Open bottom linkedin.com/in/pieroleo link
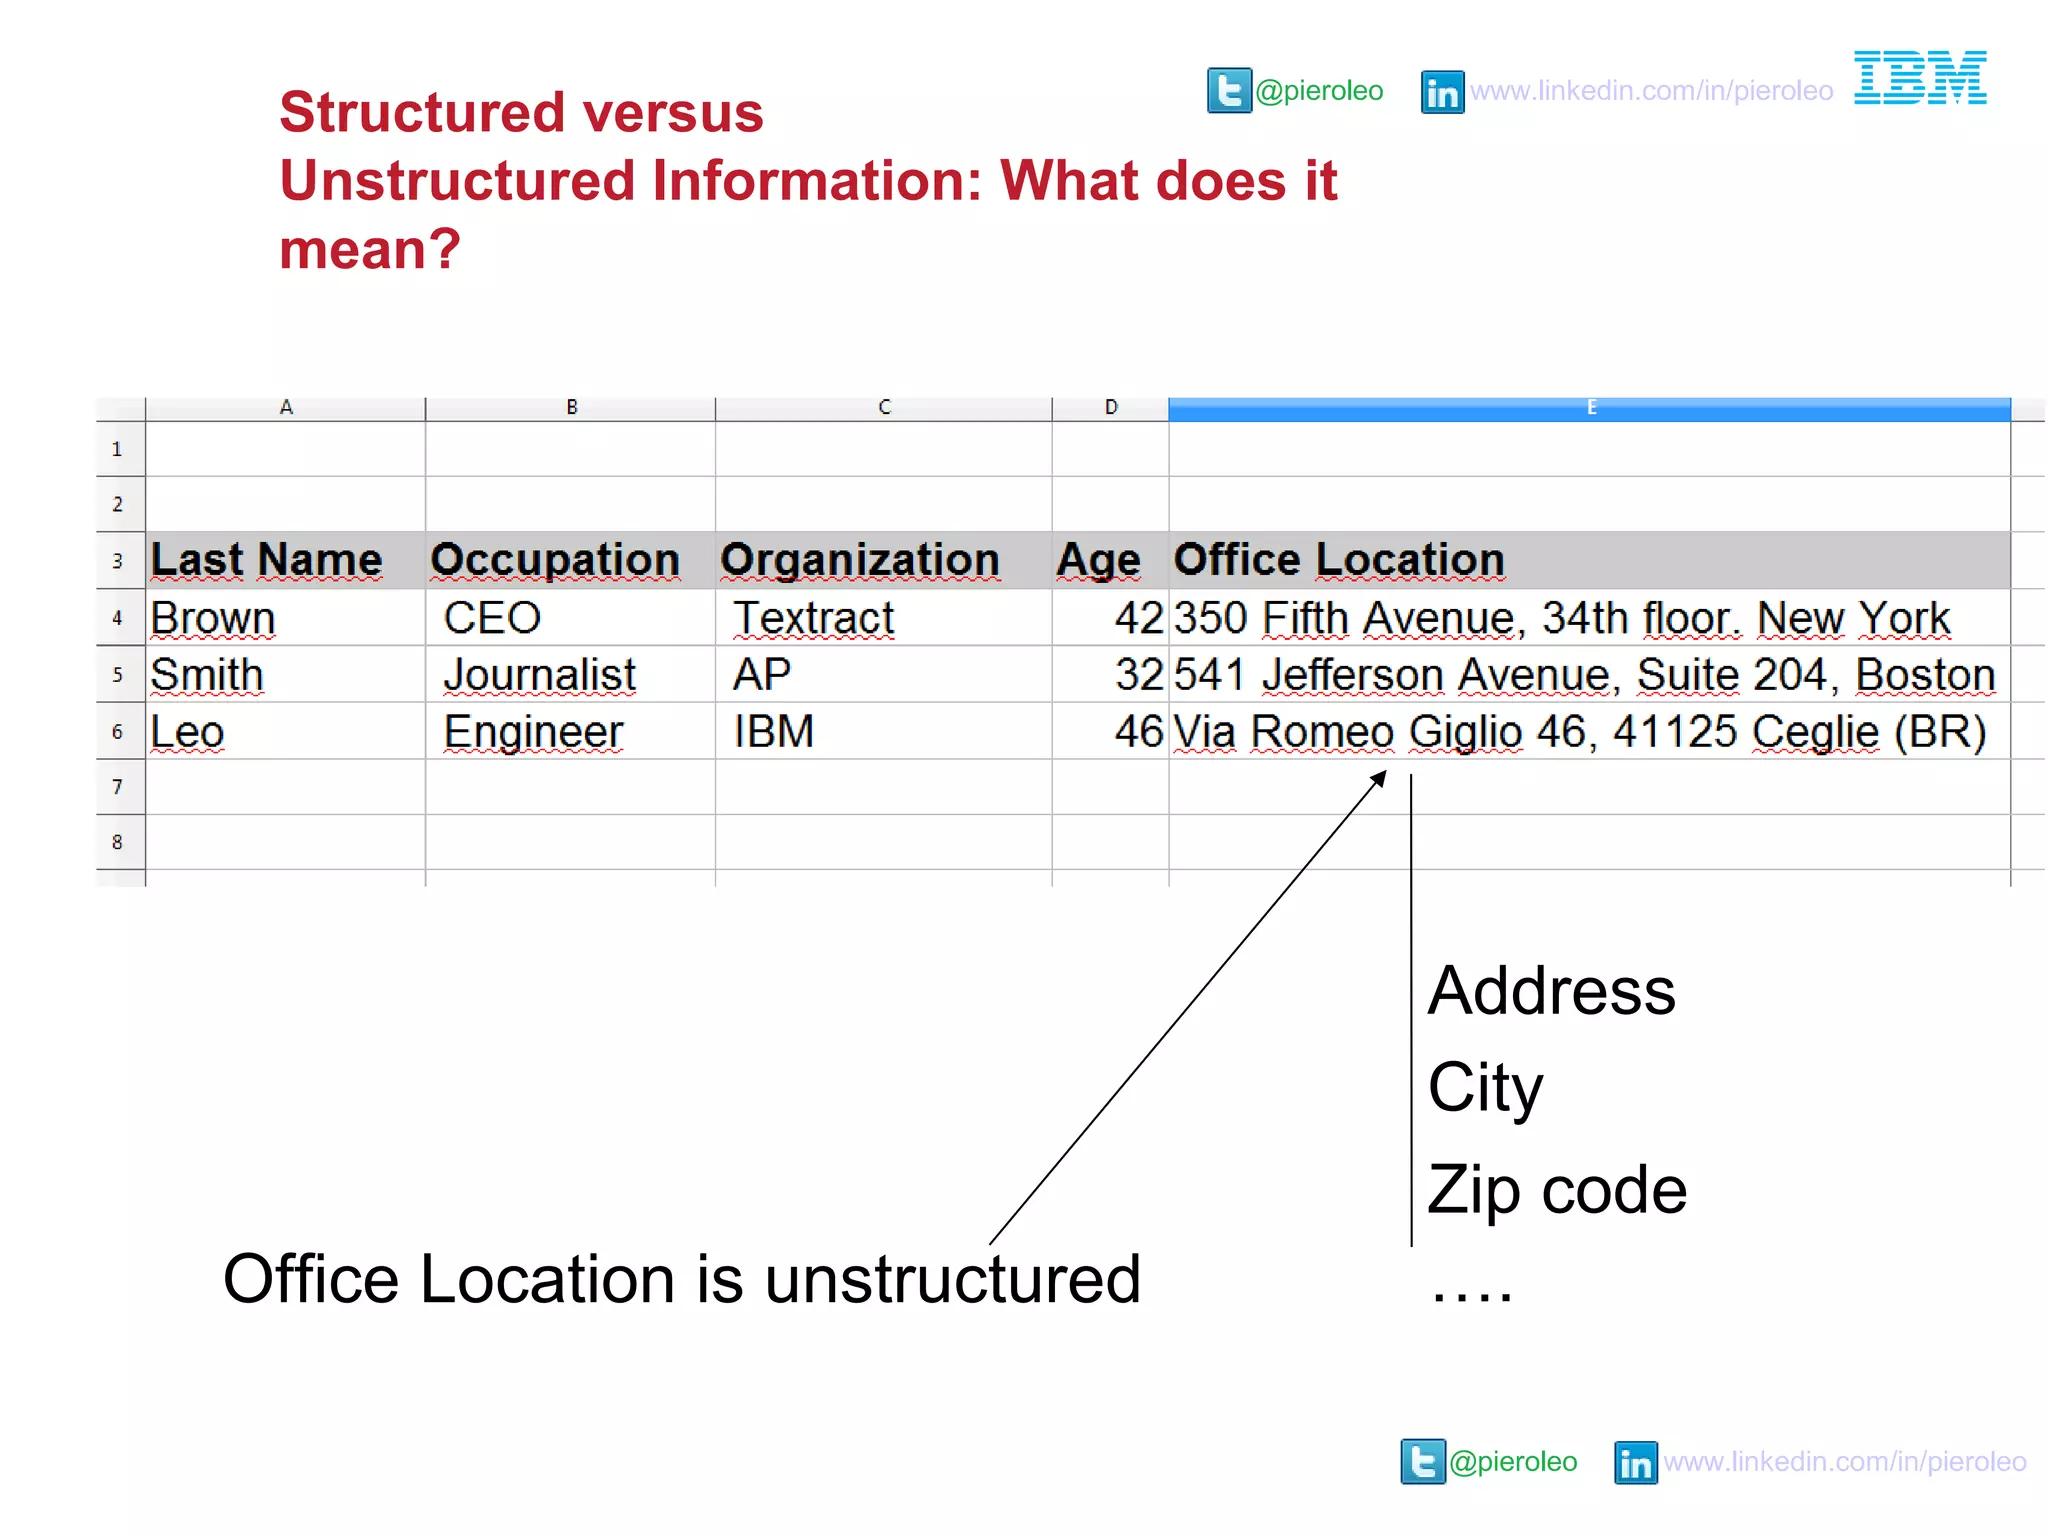This screenshot has height=1536, width=2048. point(1845,1461)
